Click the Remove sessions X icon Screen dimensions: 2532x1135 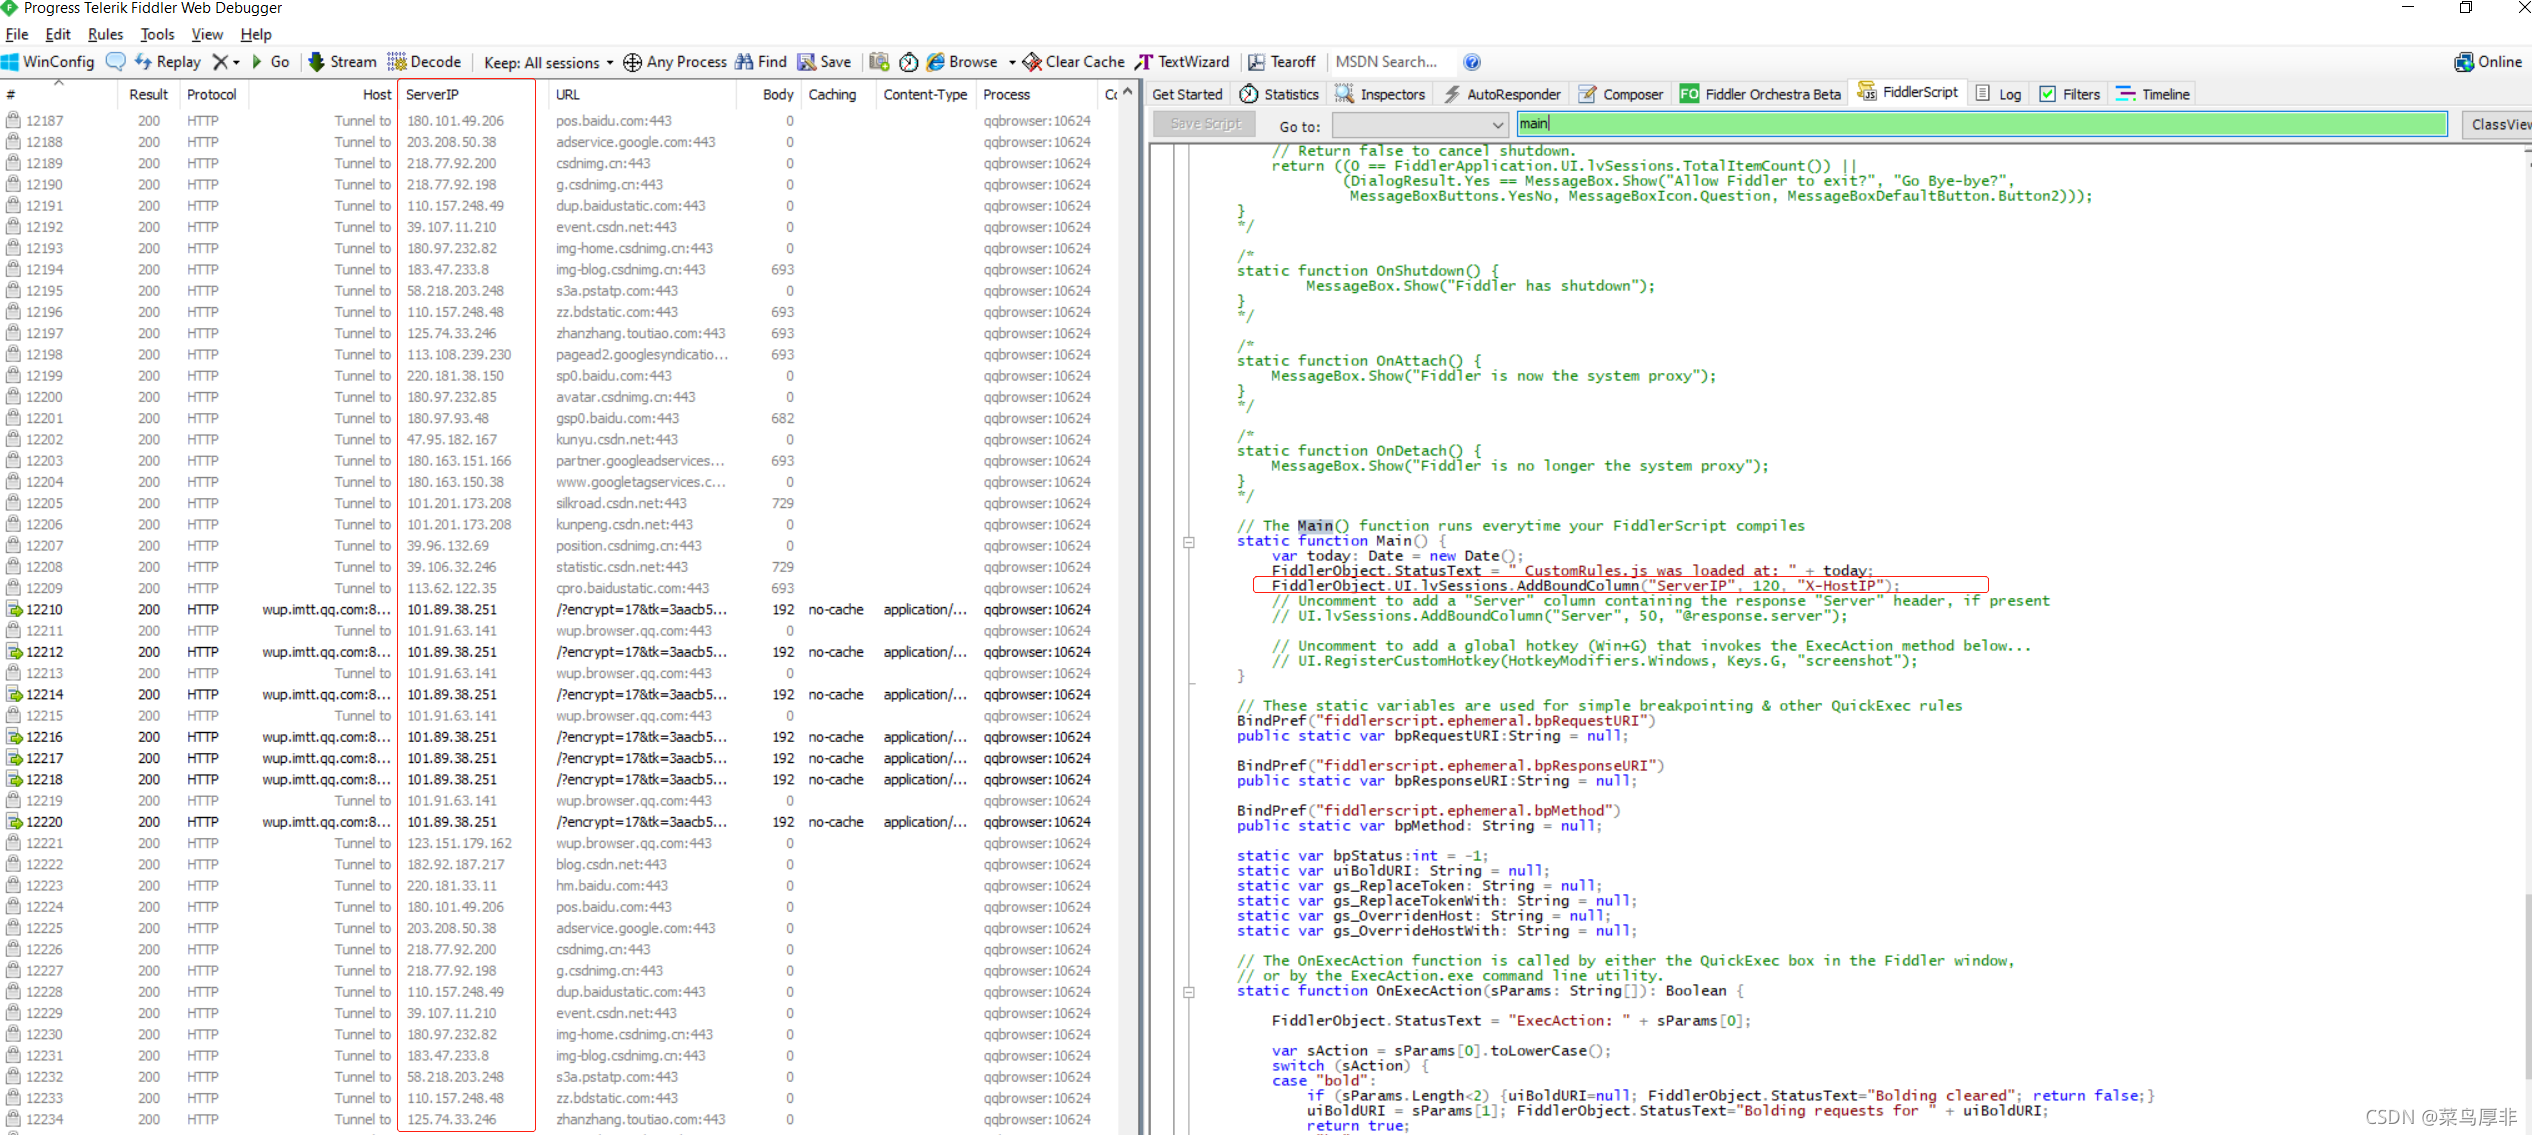(220, 62)
